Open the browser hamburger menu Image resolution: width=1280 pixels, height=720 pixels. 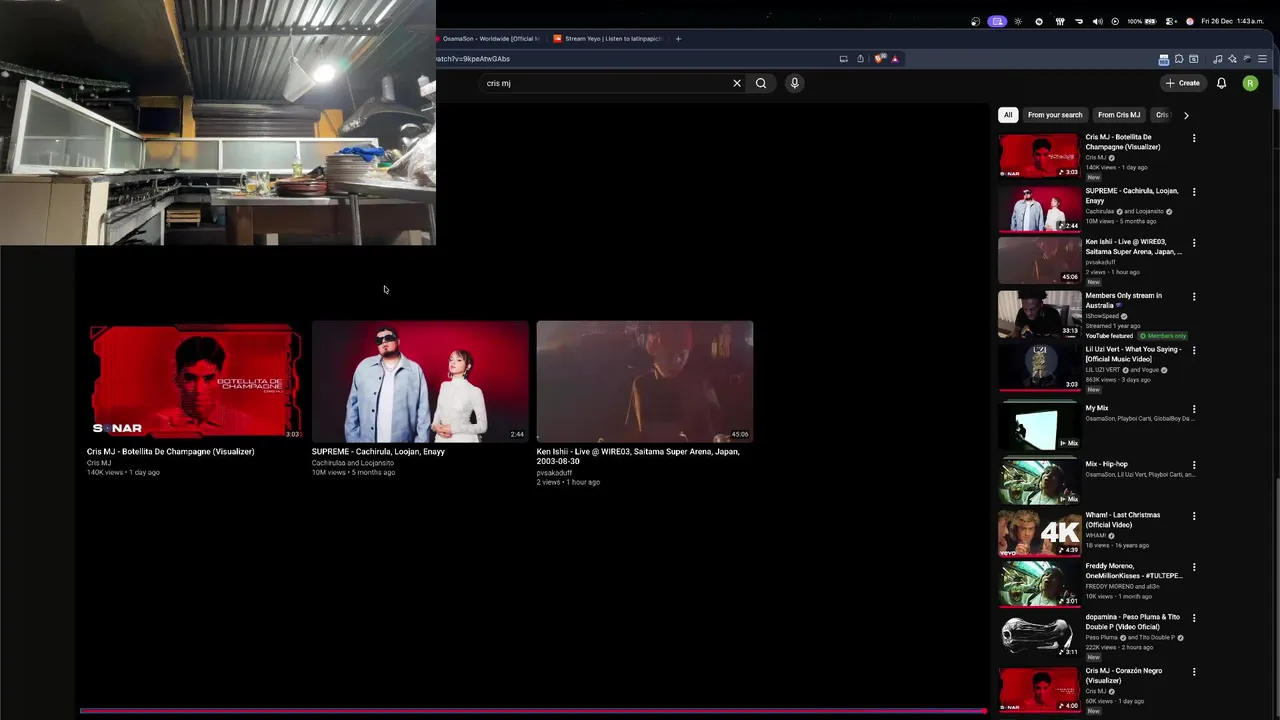coord(1262,59)
